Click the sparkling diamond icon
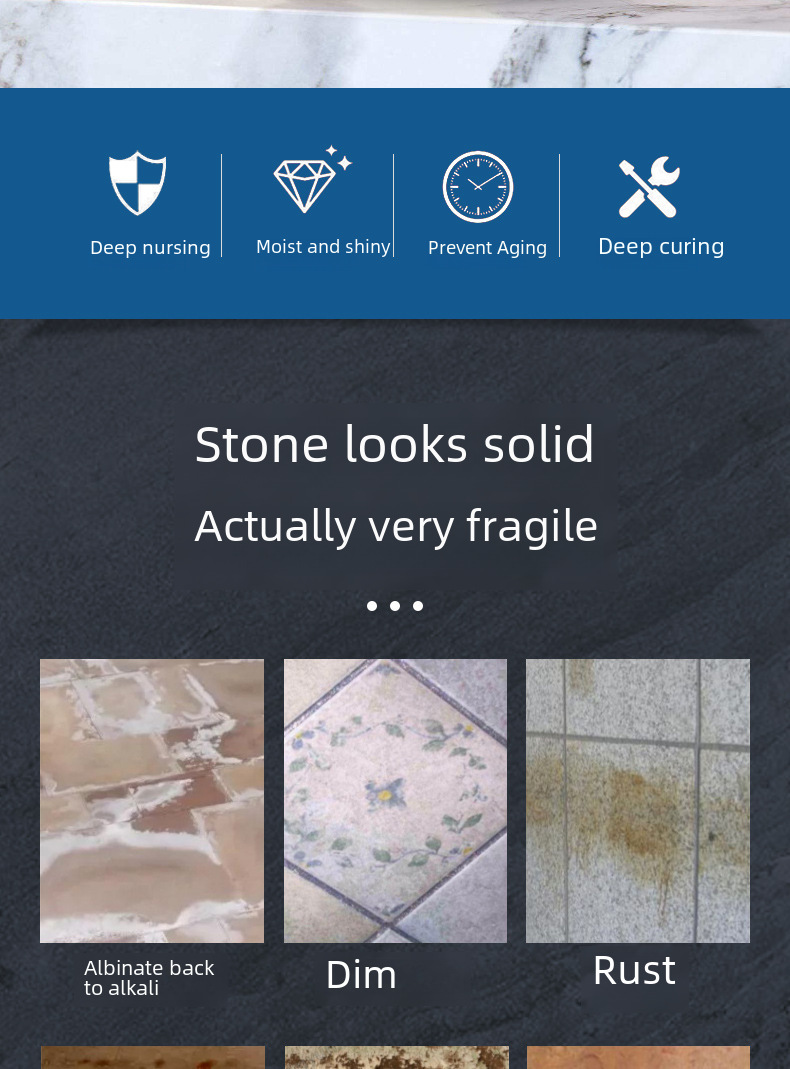 312,179
